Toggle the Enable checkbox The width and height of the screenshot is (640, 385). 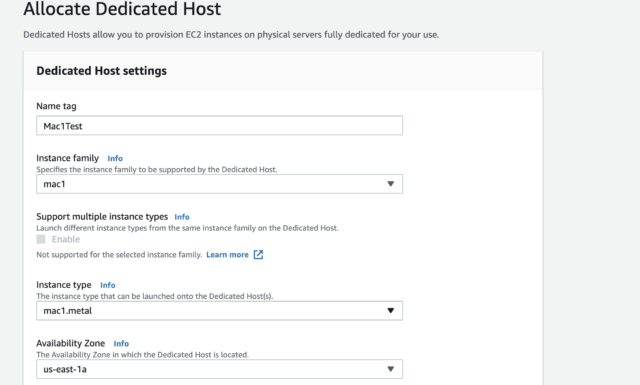[x=41, y=239]
